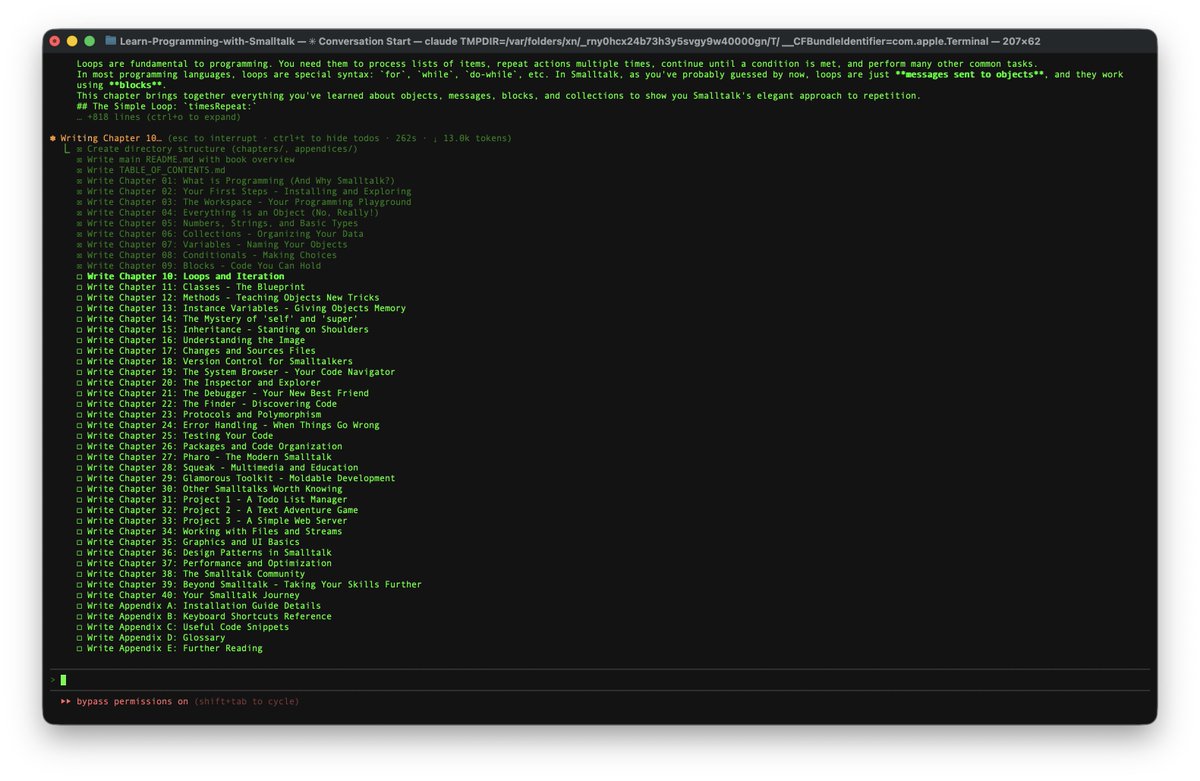Click 'Write Appendix A: Installation Guide Details' row
The image size is (1200, 781).
coord(198,605)
